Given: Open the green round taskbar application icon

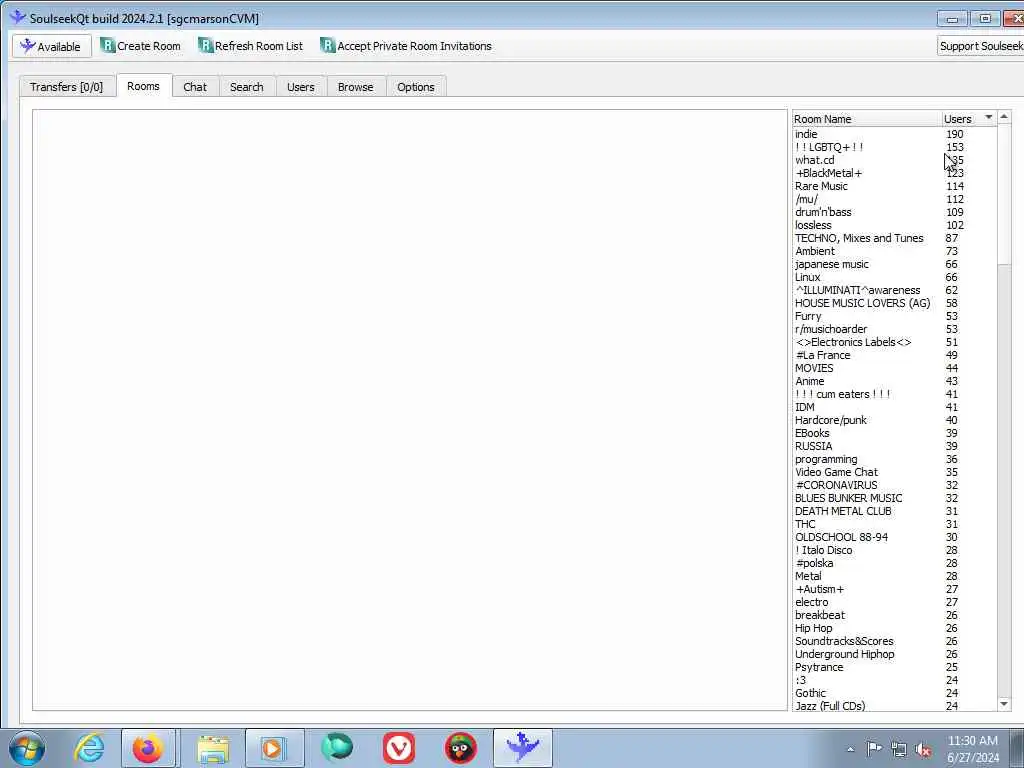Looking at the screenshot, I should 337,748.
